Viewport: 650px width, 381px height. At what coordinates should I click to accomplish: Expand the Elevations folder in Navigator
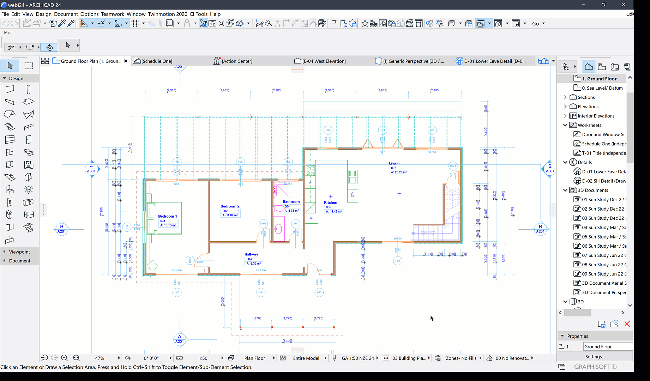pos(565,107)
